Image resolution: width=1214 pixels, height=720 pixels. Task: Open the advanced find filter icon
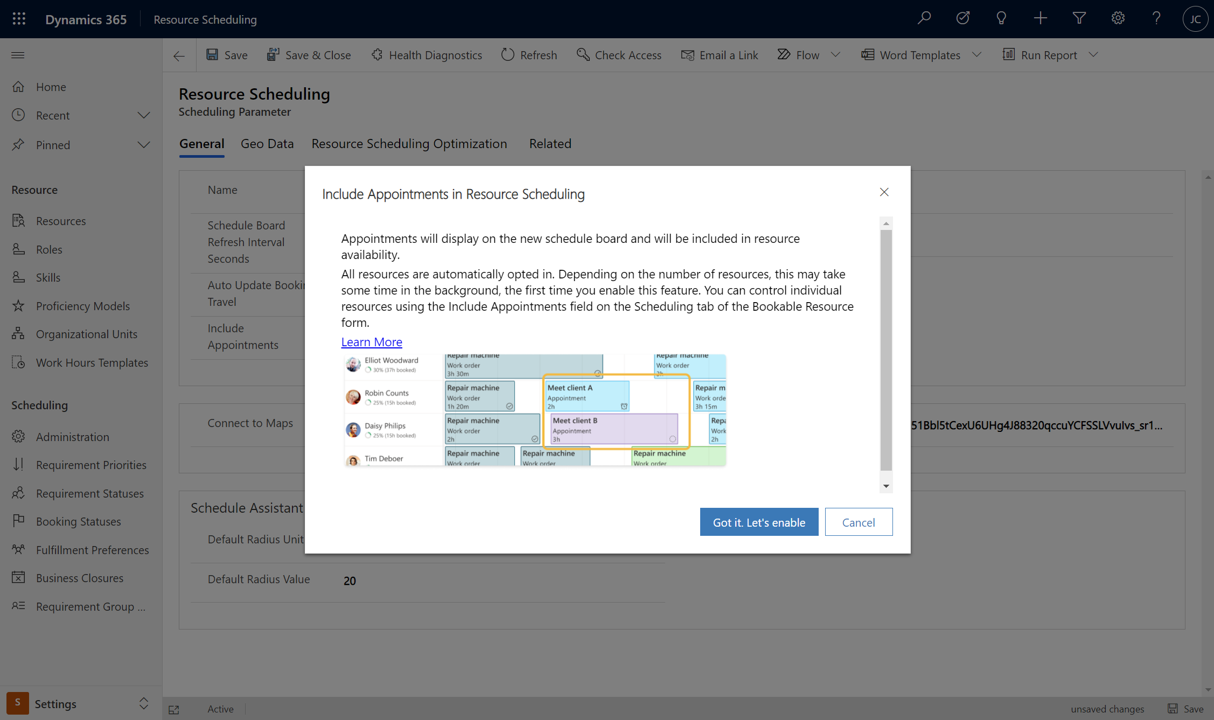point(1079,18)
